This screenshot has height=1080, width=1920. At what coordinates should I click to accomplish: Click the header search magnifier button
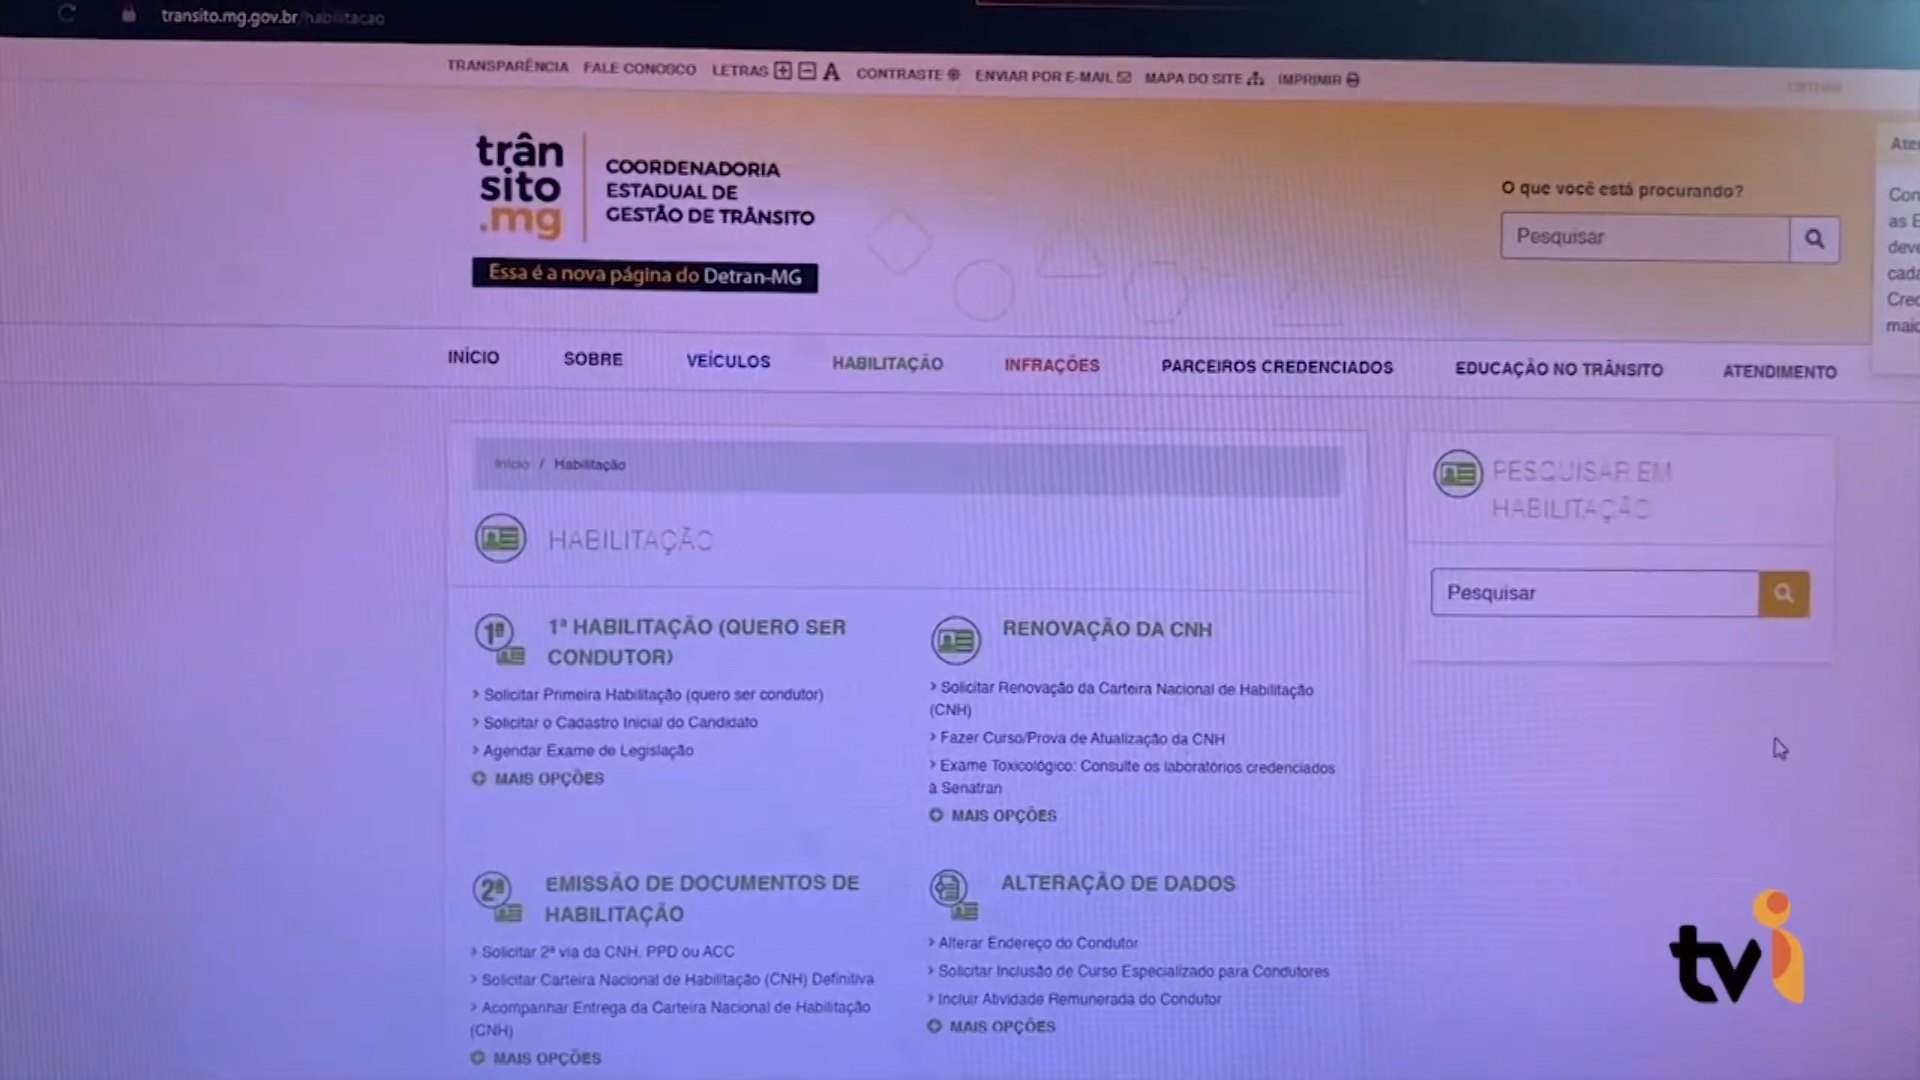pos(1814,239)
